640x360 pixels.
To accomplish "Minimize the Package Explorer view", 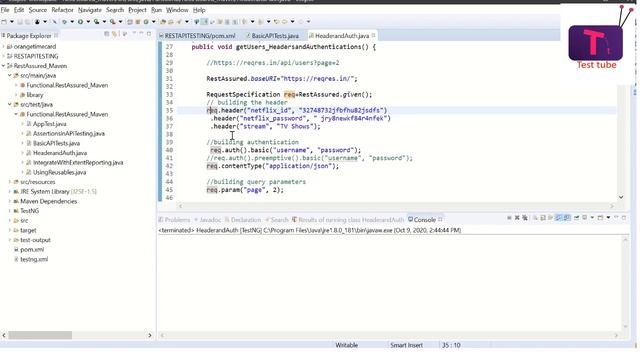I will tap(141, 33).
